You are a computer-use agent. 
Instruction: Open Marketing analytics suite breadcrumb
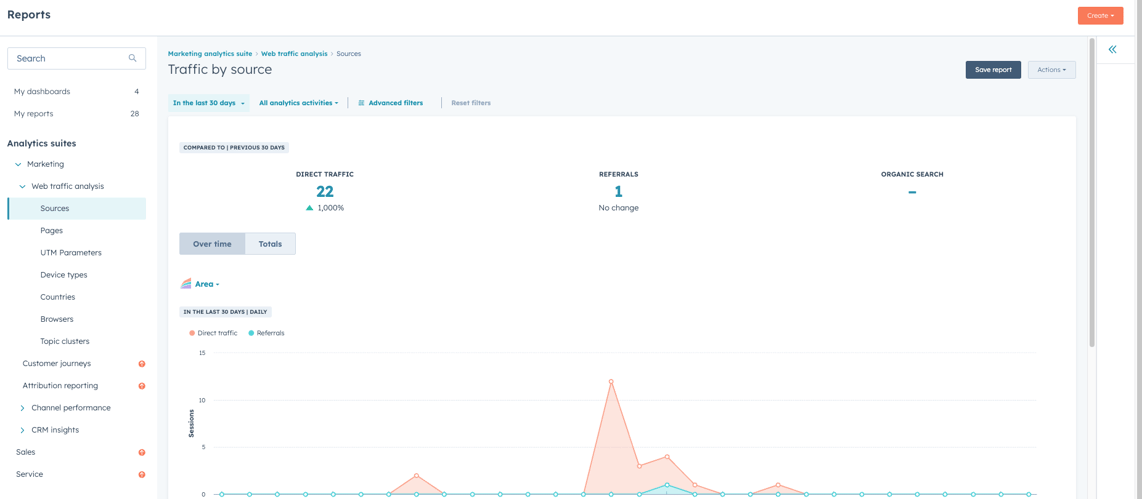point(210,54)
